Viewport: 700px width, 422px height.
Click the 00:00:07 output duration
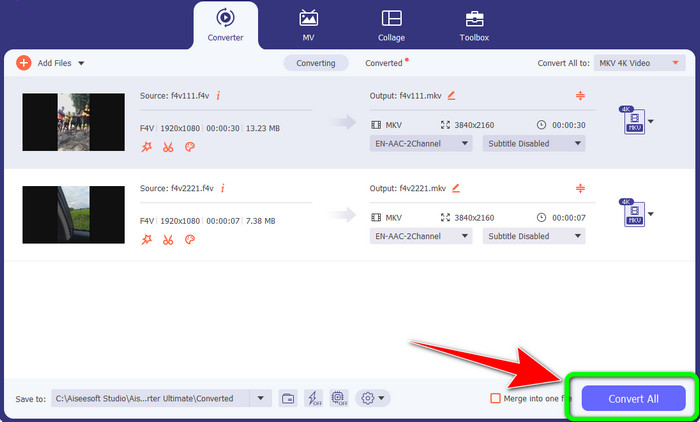pos(569,218)
